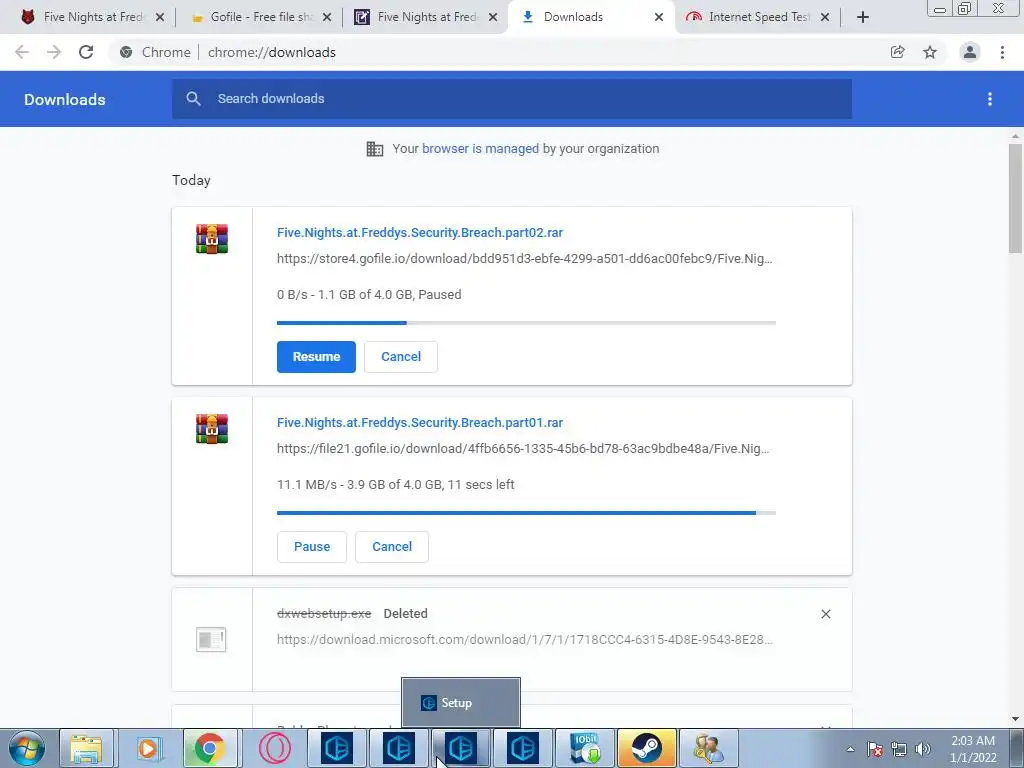Click the part01.rar progress bar
This screenshot has height=768, width=1024.
526,513
